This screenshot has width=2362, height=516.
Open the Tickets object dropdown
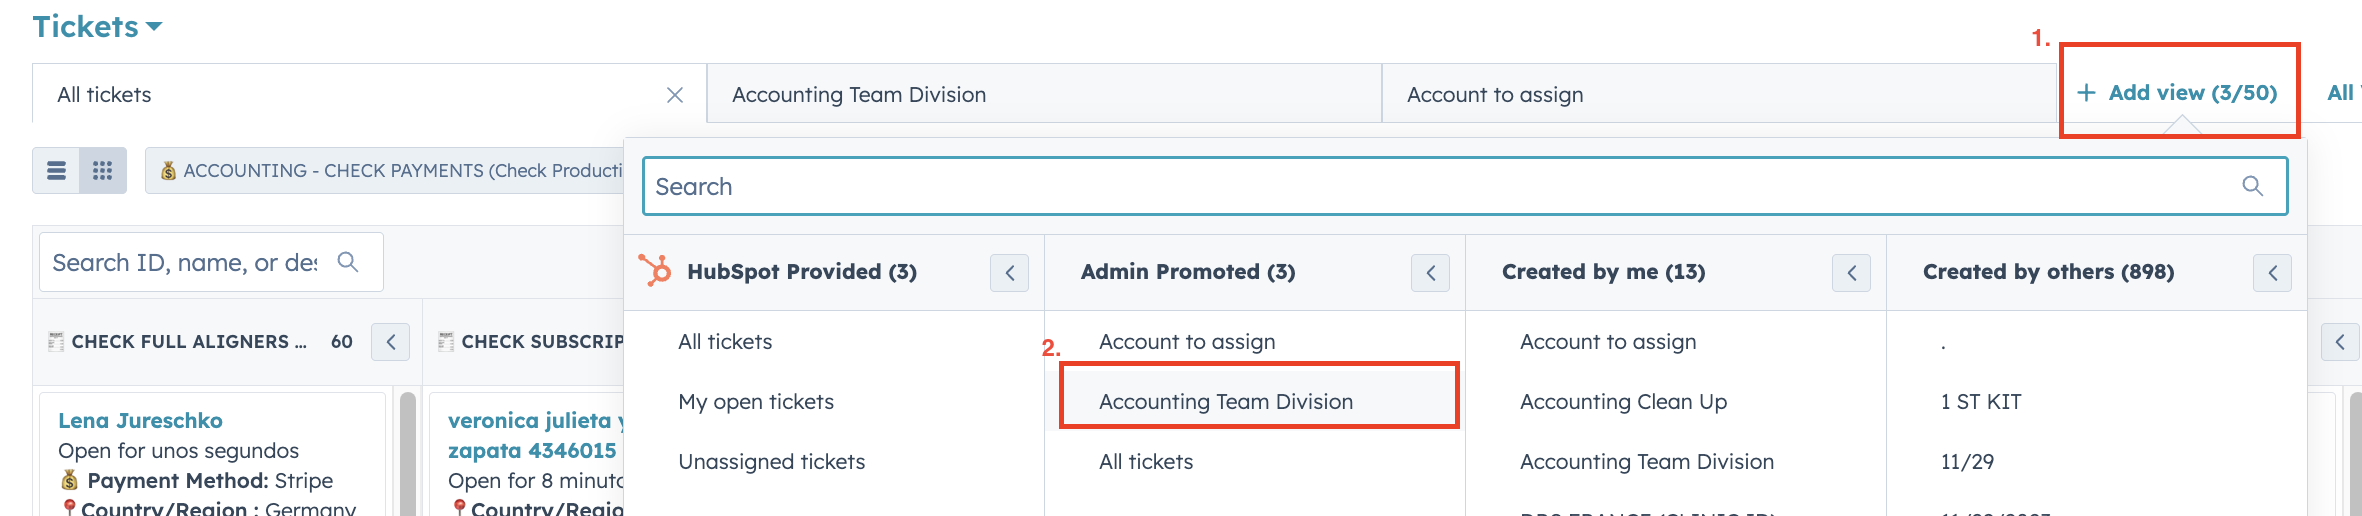coord(98,27)
